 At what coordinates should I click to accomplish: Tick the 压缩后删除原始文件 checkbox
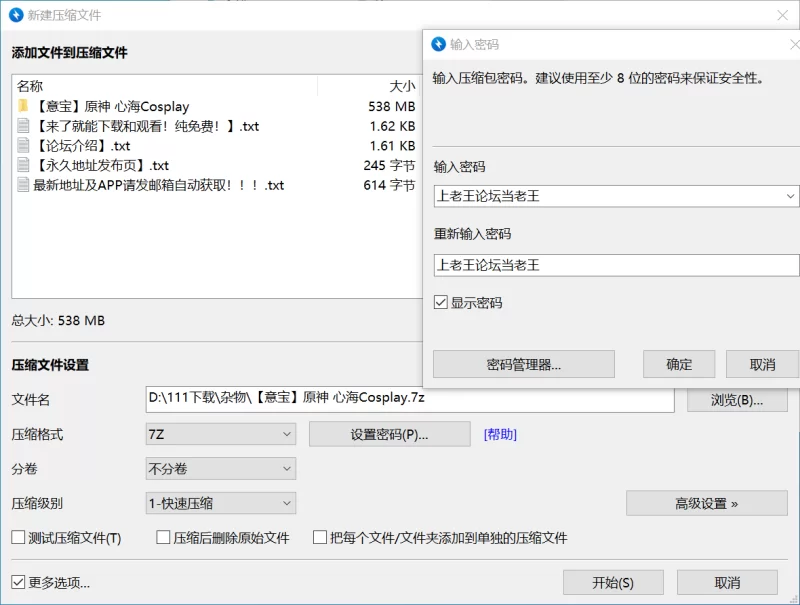(163, 538)
